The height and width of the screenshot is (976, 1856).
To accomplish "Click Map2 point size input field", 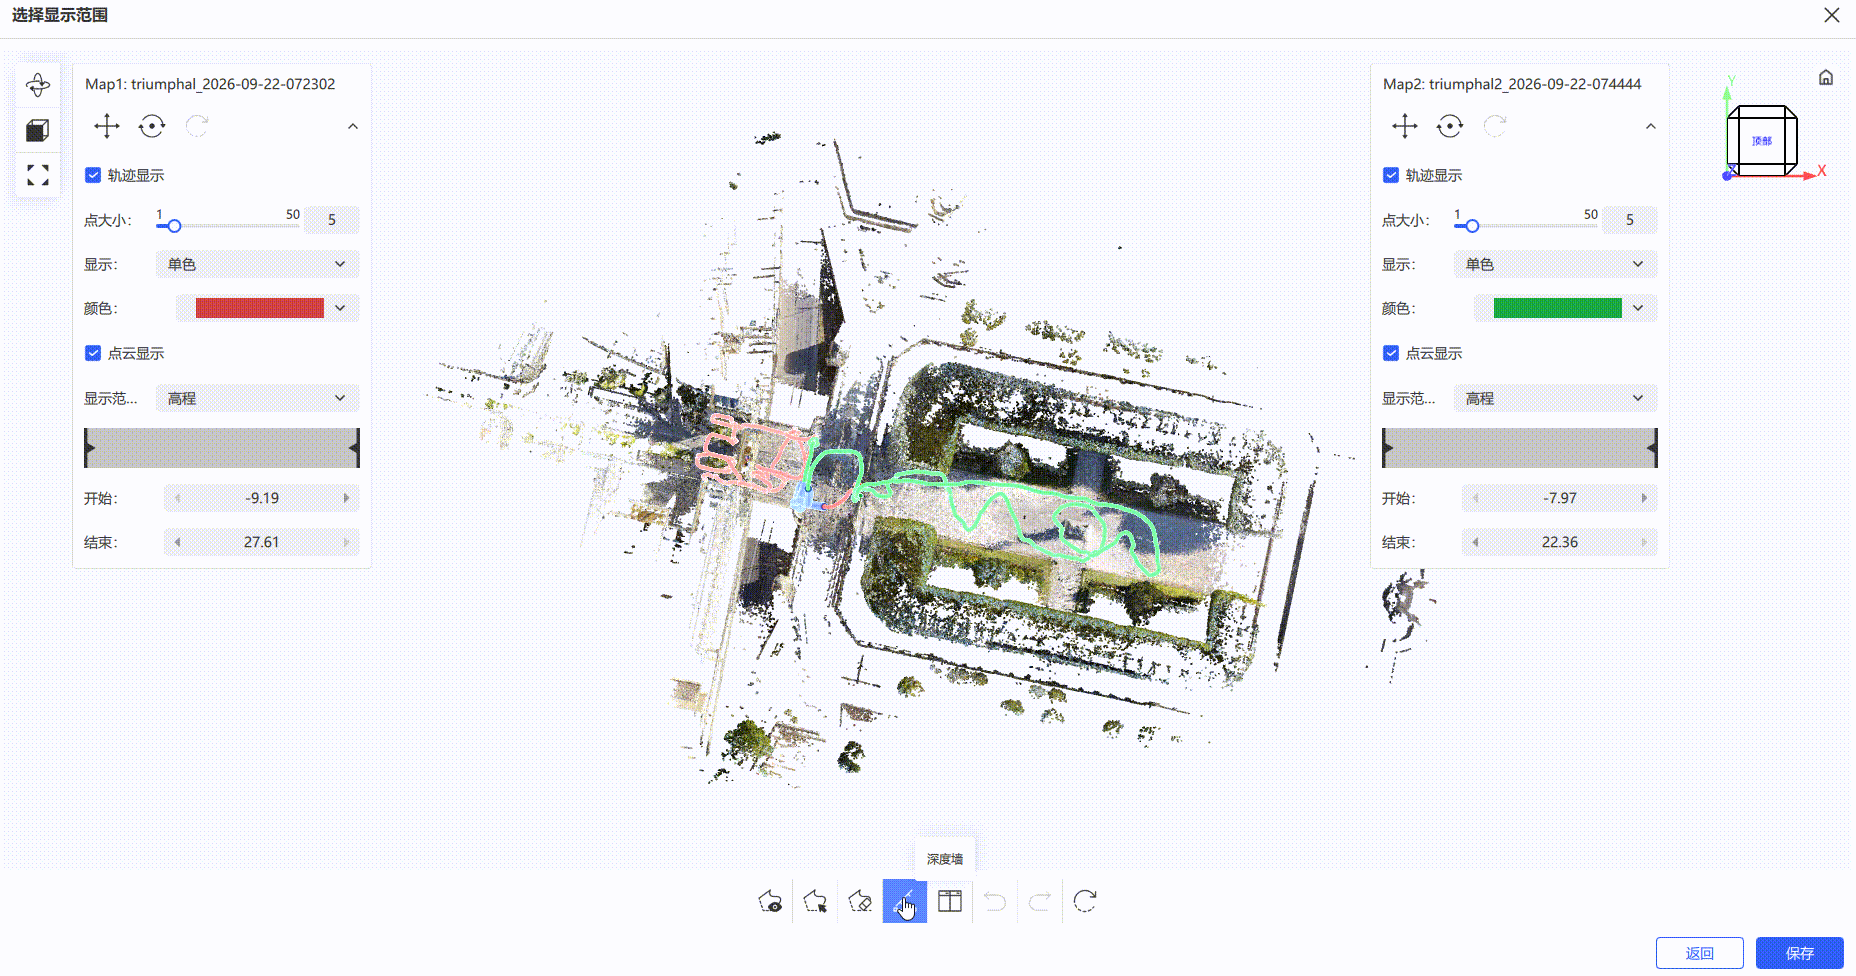I will pos(1630,220).
